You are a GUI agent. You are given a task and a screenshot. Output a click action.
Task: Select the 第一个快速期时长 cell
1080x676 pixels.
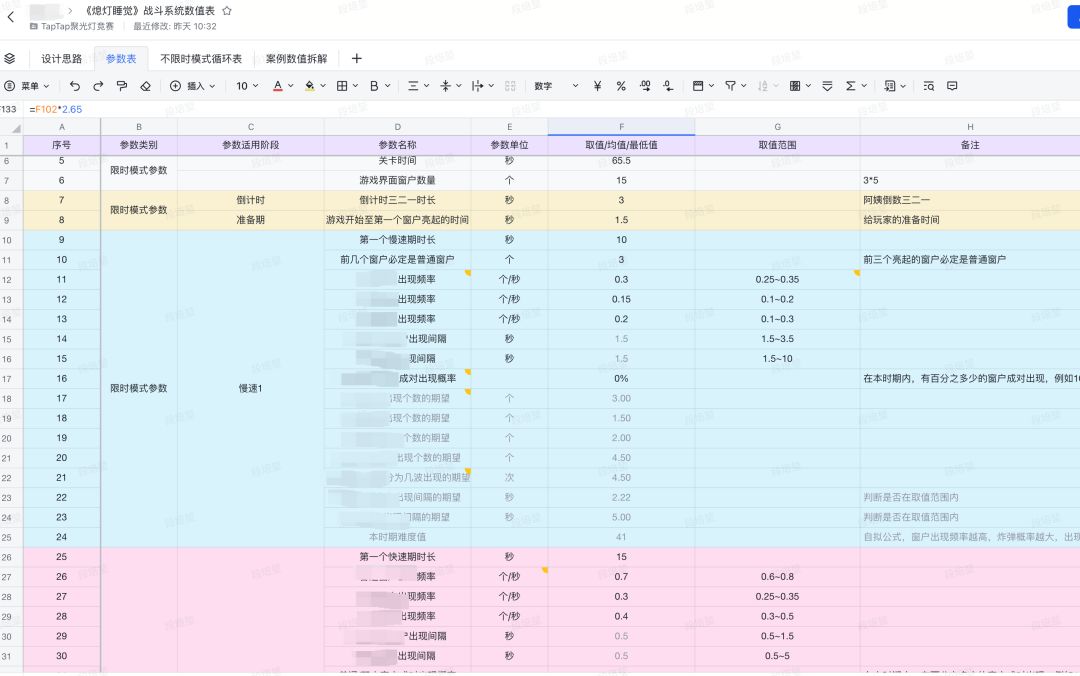(x=397, y=557)
